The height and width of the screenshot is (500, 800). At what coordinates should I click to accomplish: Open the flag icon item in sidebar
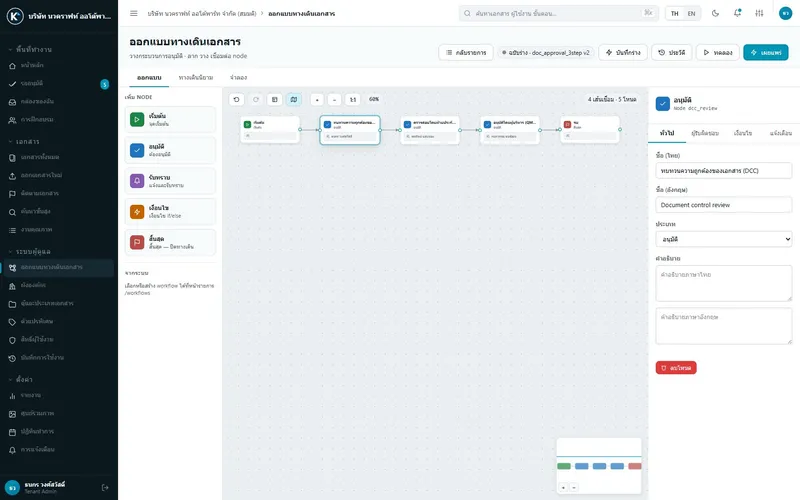(x=12, y=194)
